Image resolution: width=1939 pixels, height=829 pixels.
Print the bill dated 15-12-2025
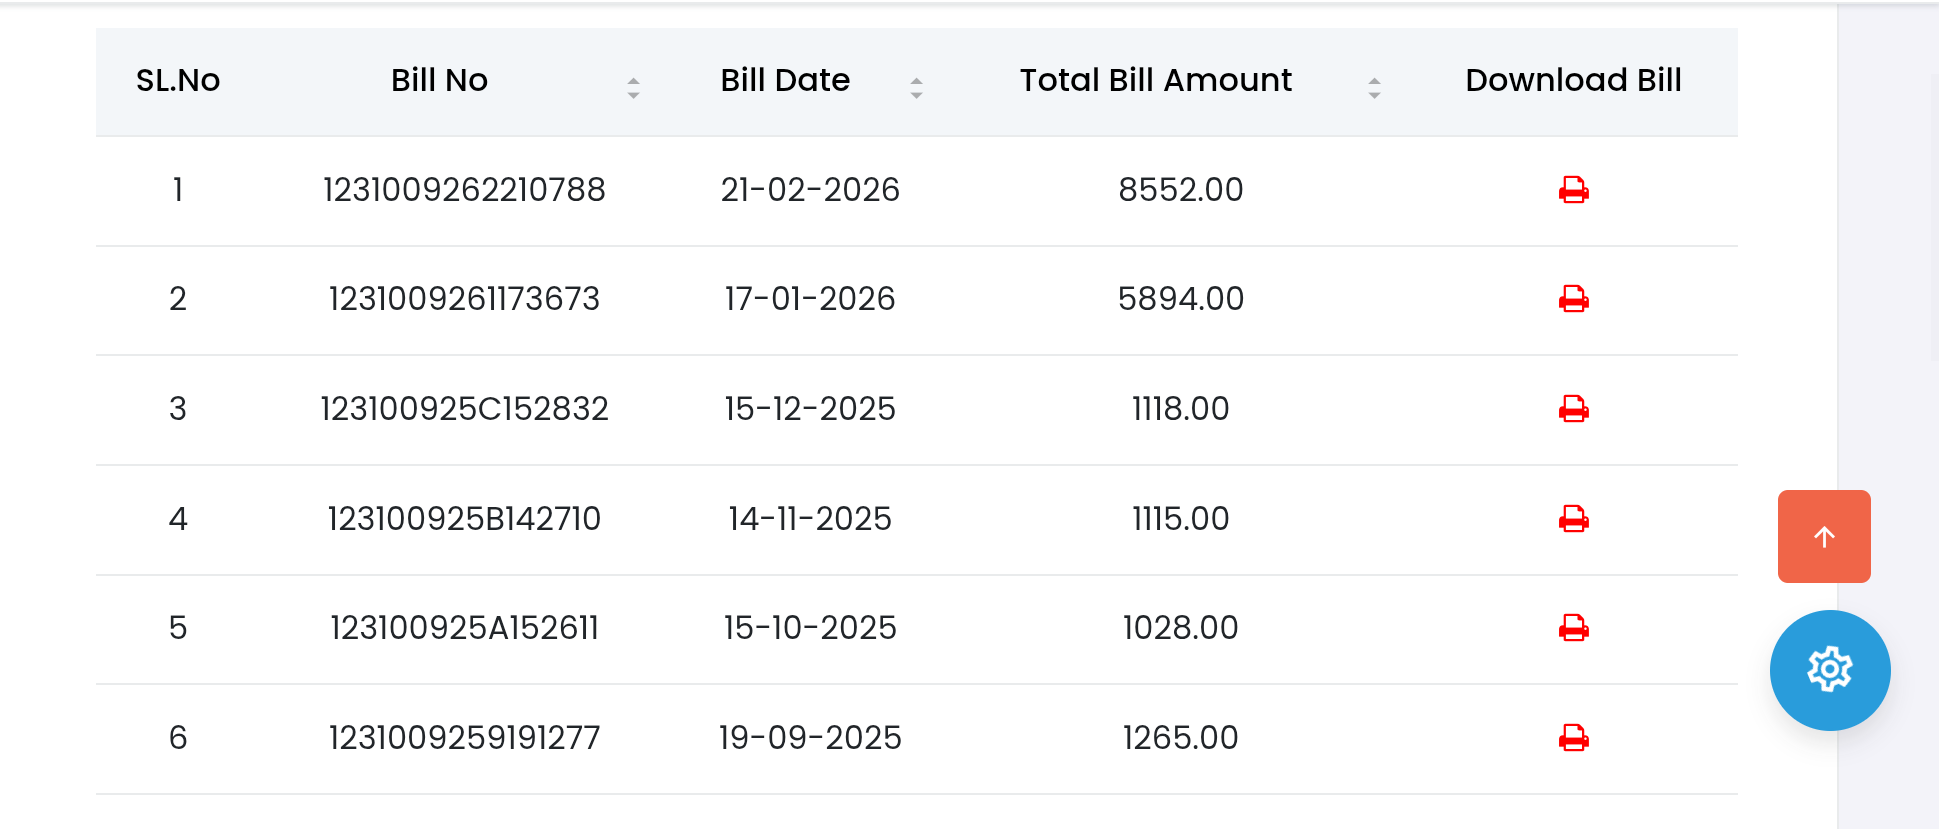click(1573, 409)
